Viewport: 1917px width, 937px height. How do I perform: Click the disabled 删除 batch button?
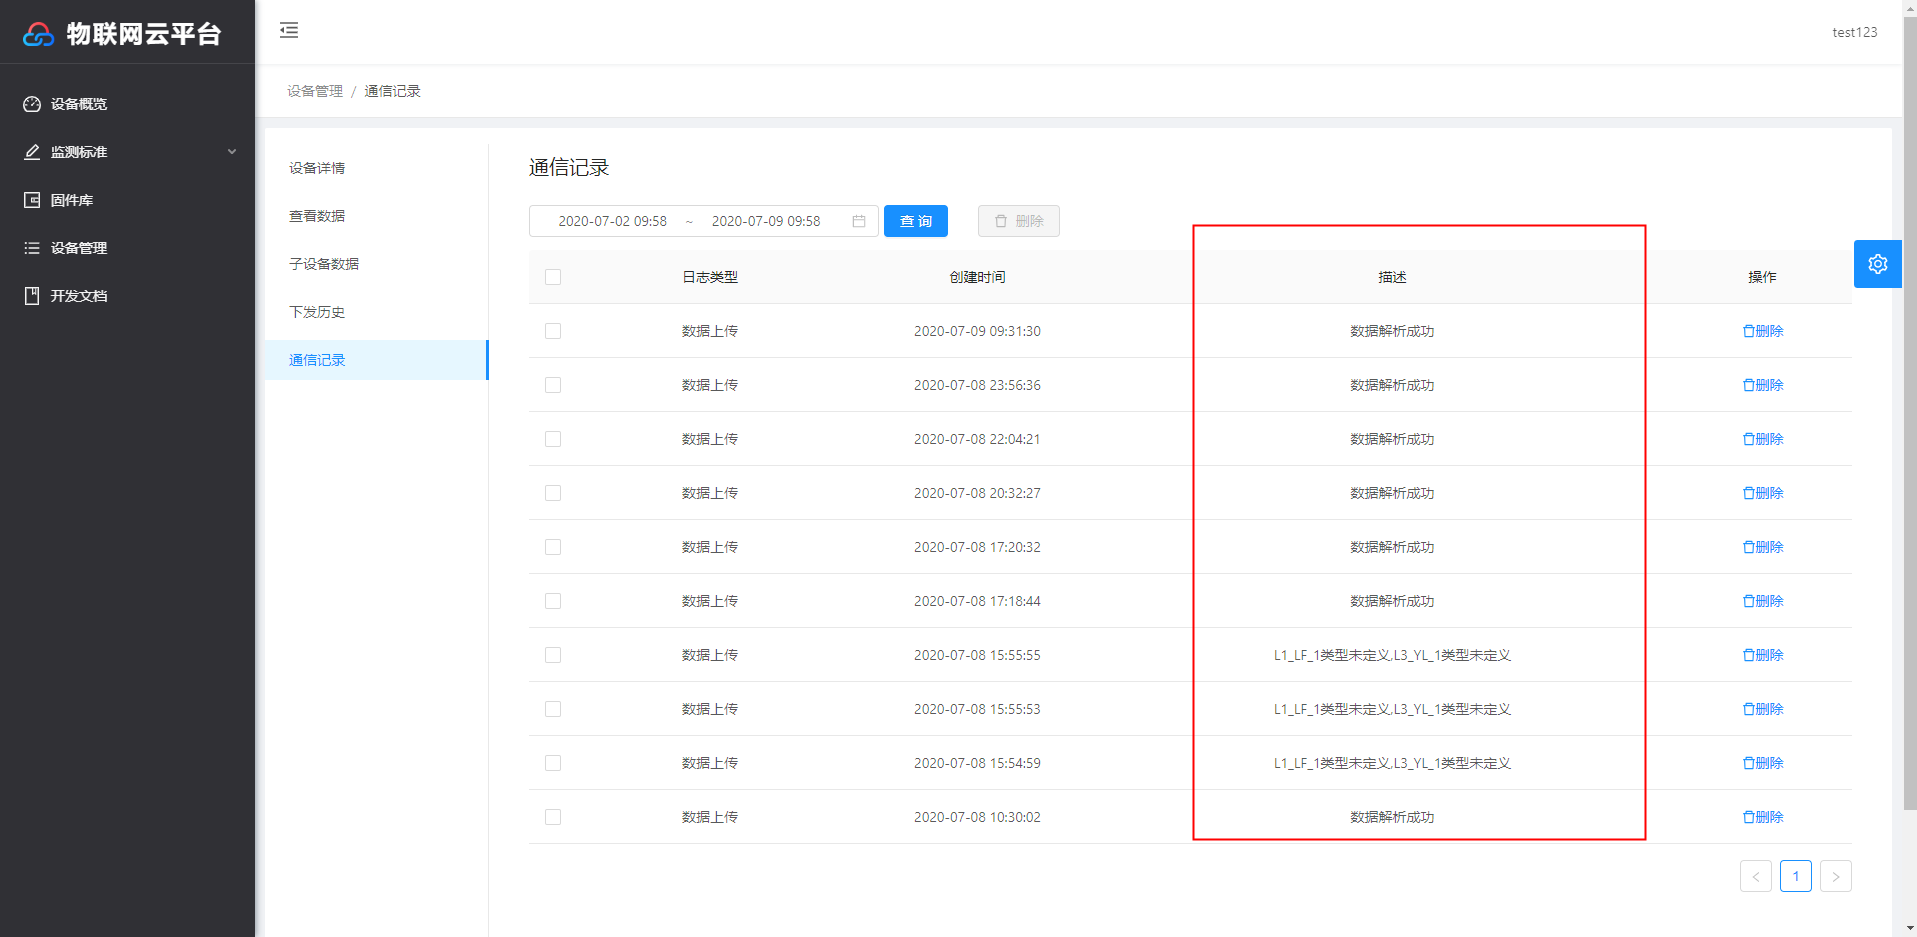[1019, 221]
